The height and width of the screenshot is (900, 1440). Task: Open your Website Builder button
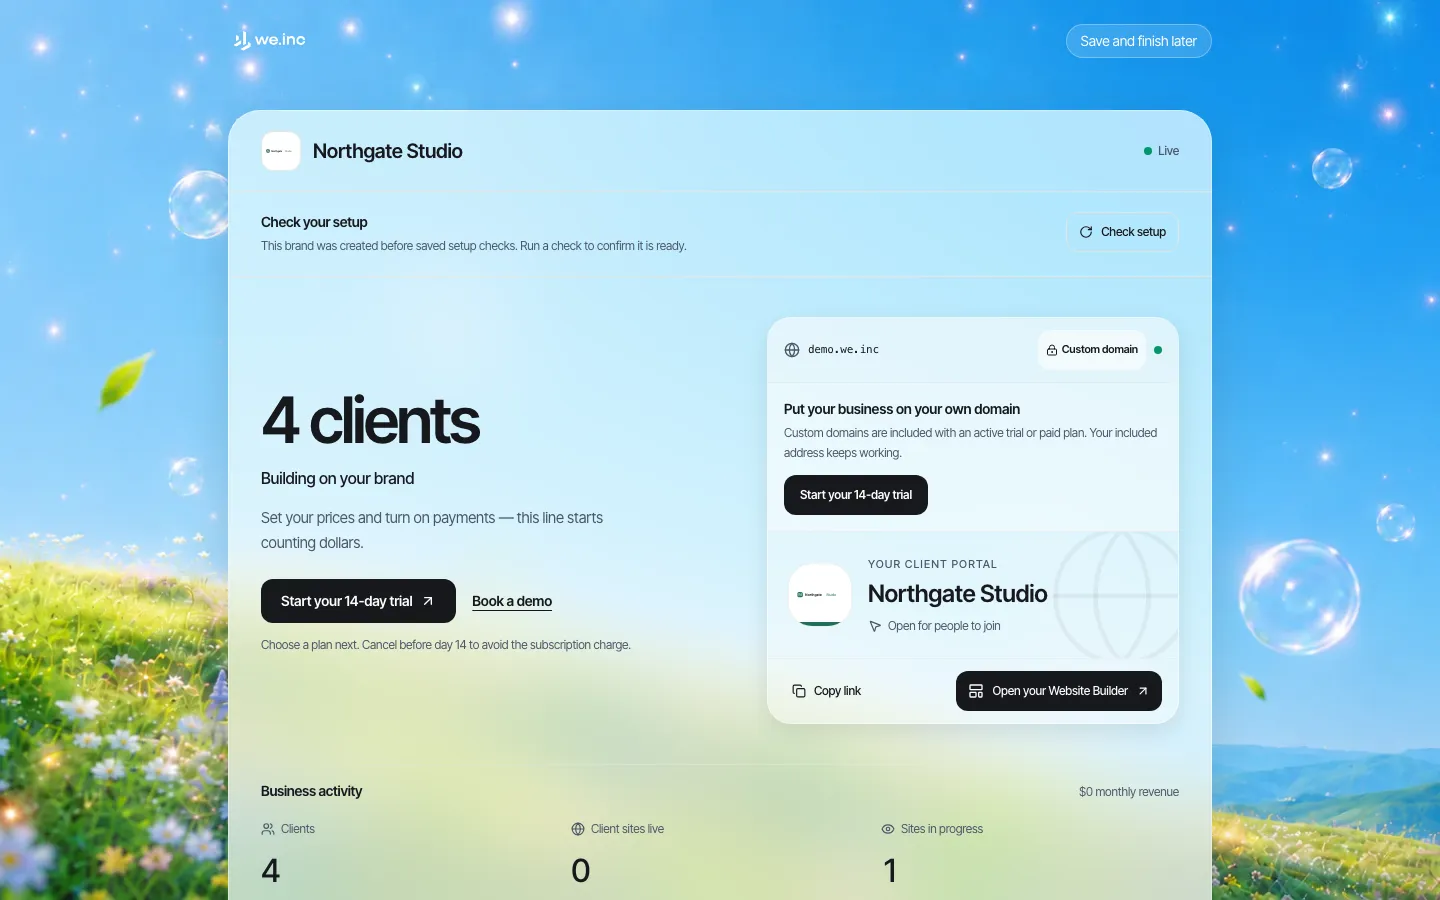pyautogui.click(x=1059, y=691)
